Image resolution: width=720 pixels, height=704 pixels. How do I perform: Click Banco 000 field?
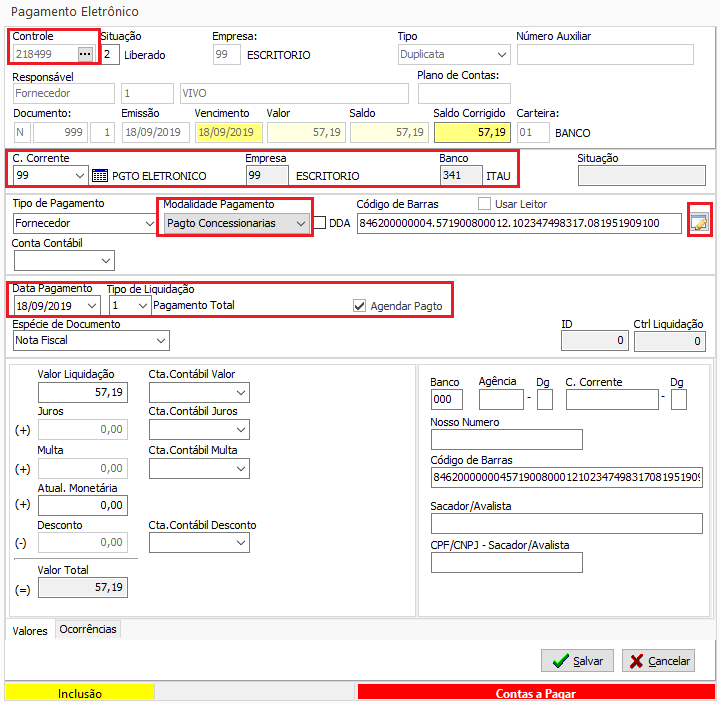pyautogui.click(x=446, y=399)
